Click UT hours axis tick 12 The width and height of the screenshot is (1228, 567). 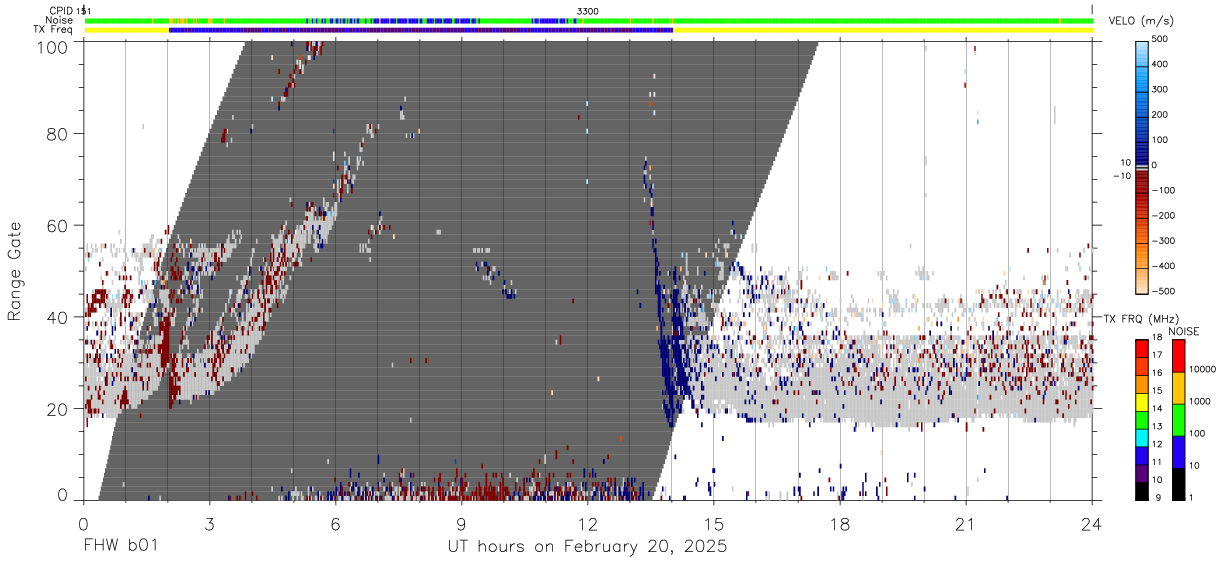point(588,525)
